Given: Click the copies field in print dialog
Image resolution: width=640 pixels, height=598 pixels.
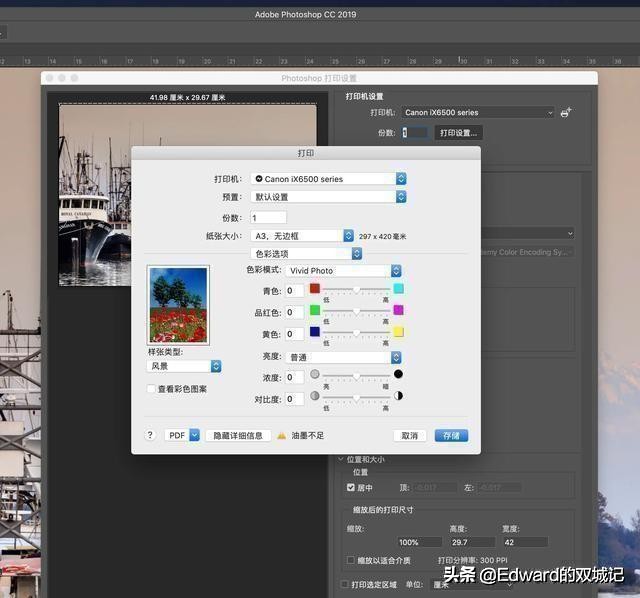Looking at the screenshot, I should 268,218.
